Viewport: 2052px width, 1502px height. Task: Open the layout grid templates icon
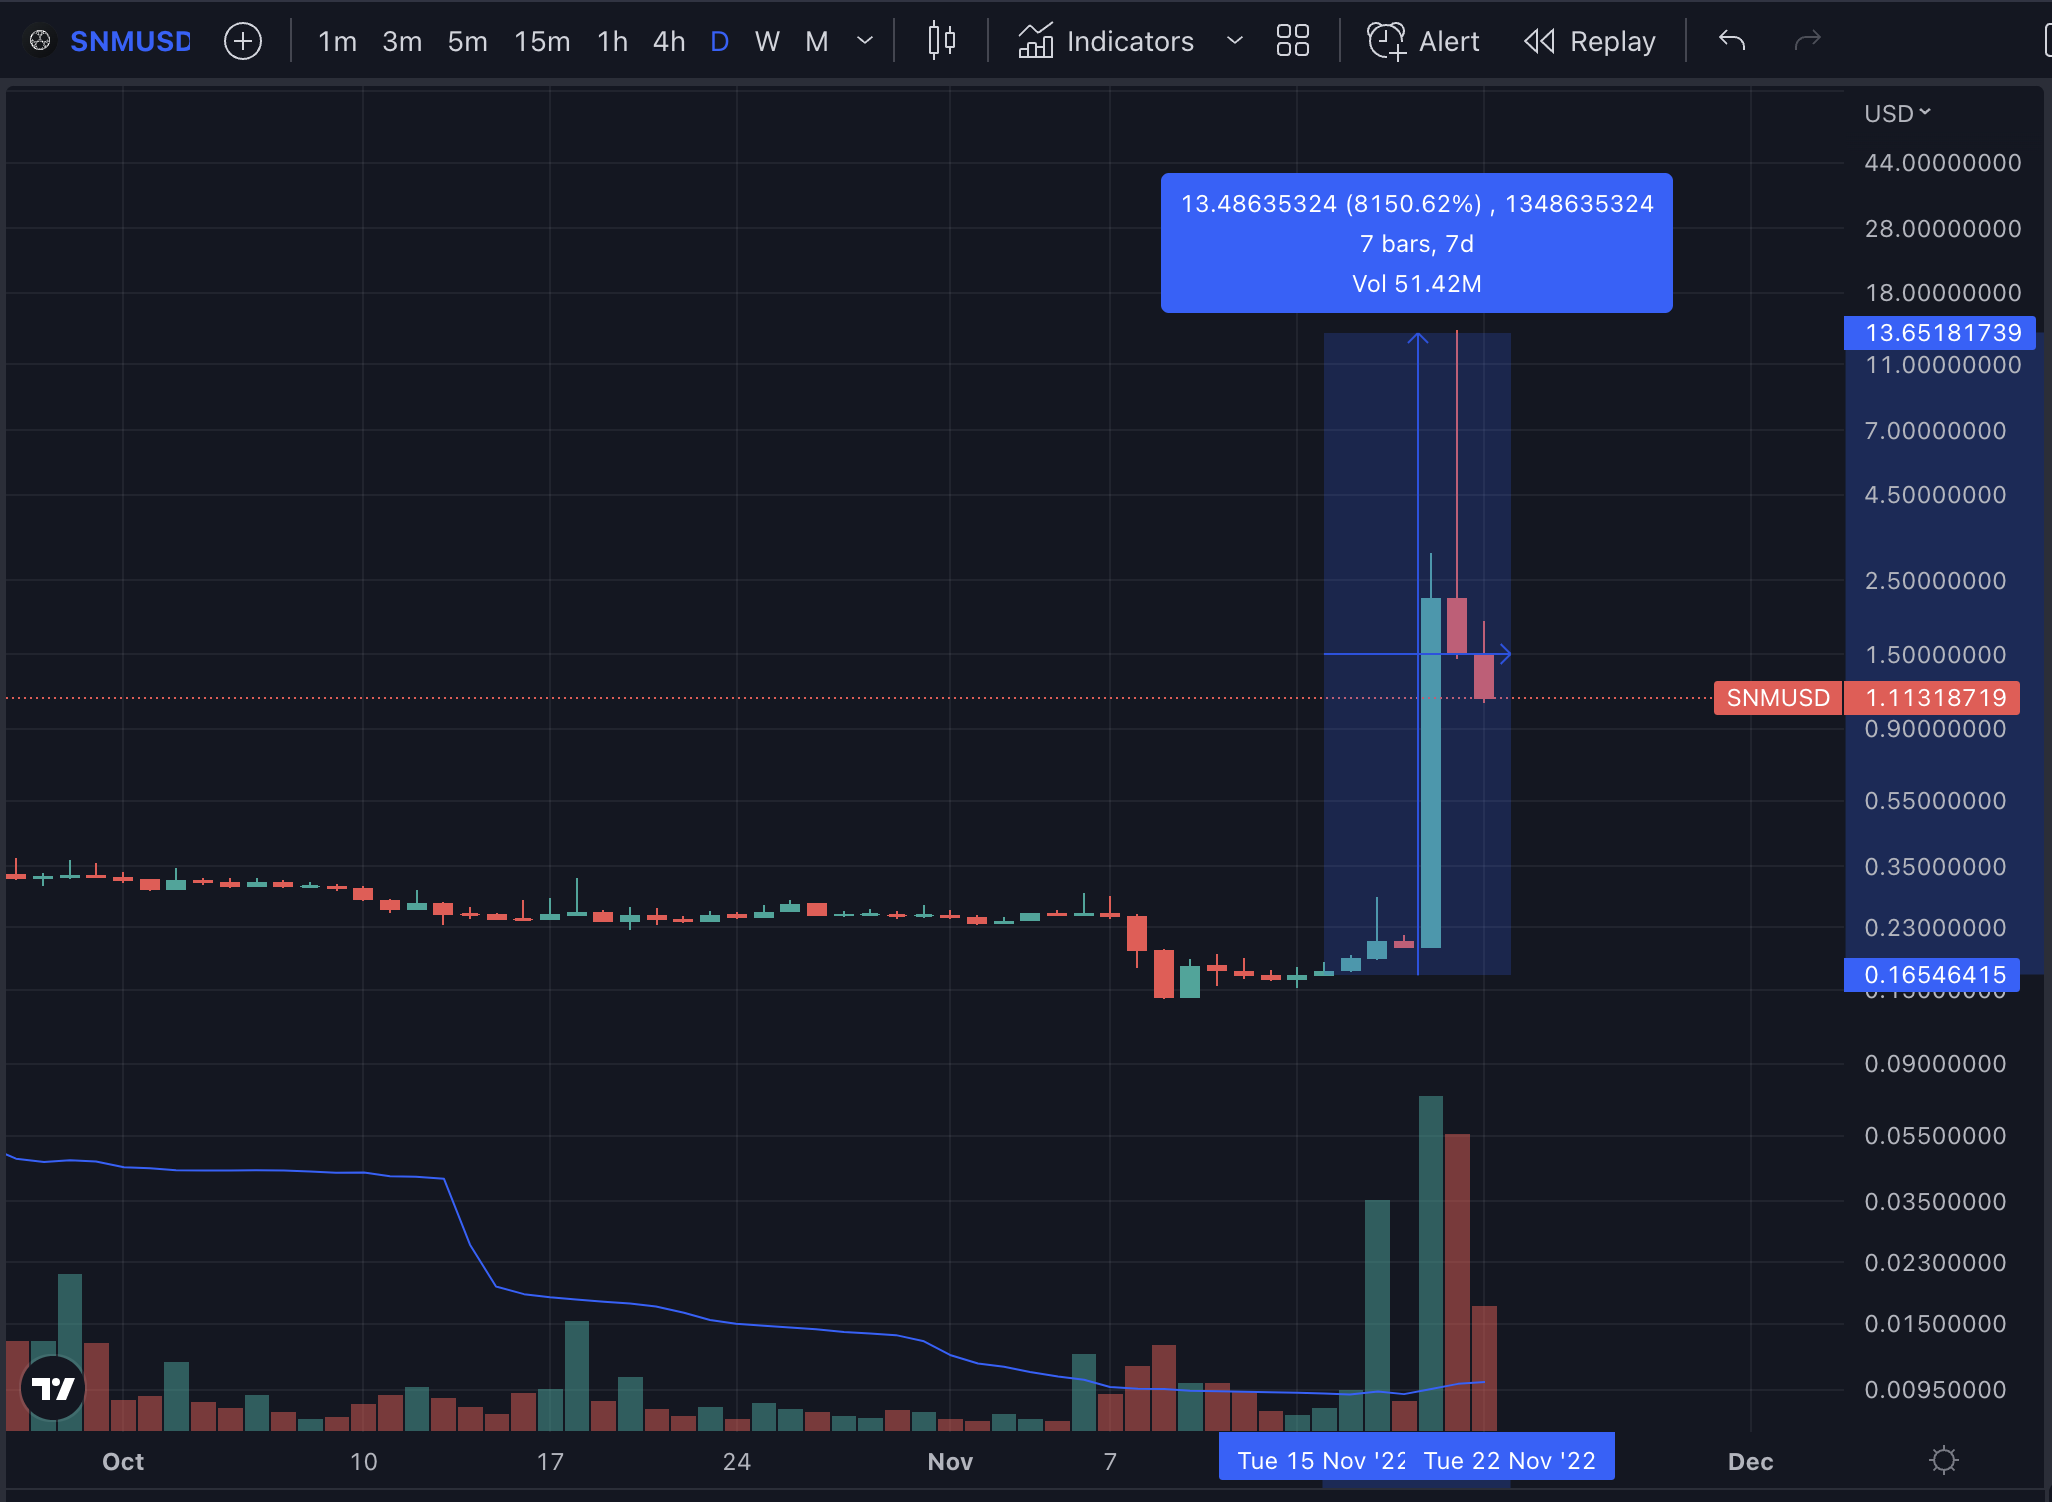point(1292,41)
